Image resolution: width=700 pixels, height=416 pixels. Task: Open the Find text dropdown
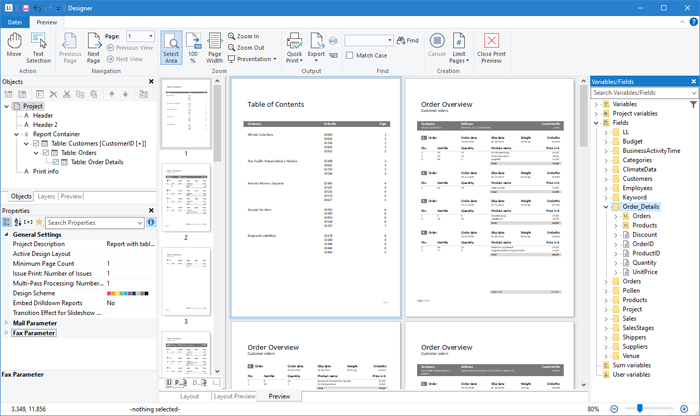click(390, 40)
